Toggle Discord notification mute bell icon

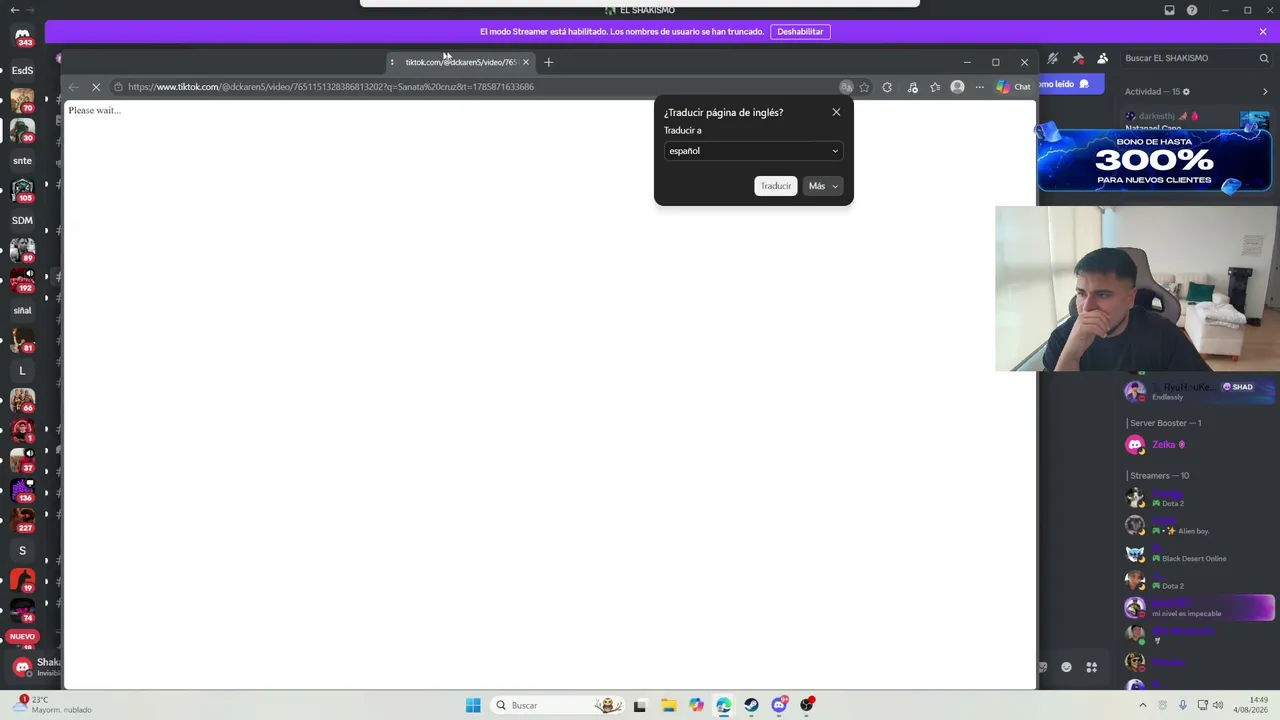pyautogui.click(x=1052, y=58)
